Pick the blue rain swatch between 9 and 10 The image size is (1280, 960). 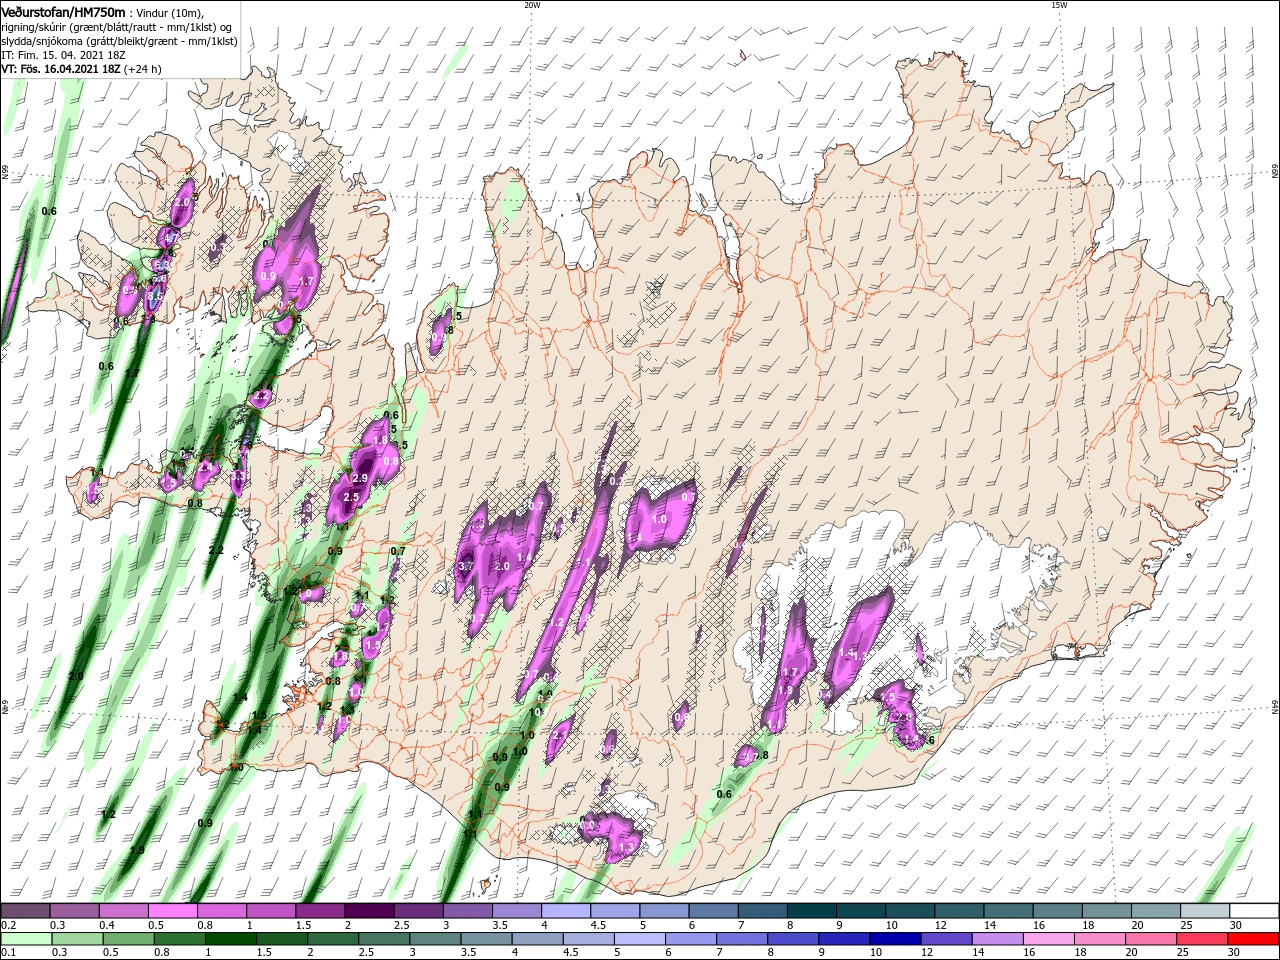click(x=843, y=939)
